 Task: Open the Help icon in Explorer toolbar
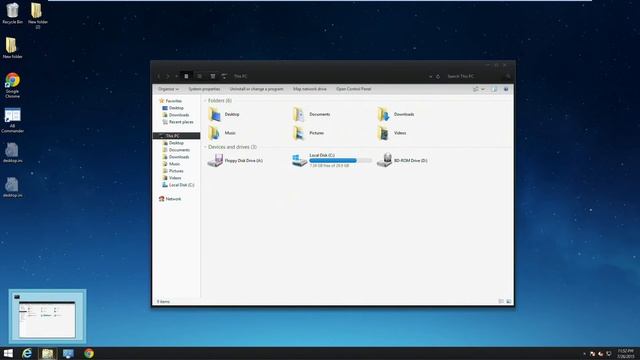pyautogui.click(x=506, y=89)
